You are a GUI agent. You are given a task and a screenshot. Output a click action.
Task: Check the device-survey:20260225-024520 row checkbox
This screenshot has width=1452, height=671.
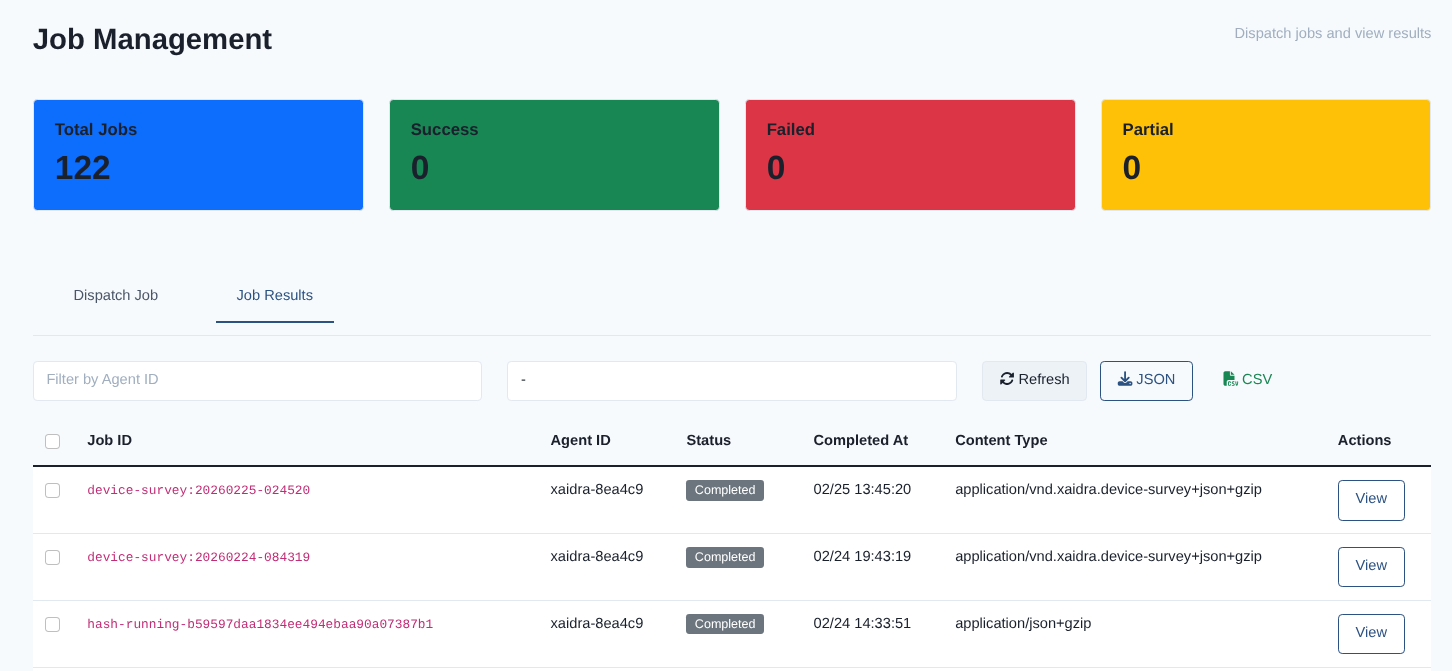click(53, 490)
